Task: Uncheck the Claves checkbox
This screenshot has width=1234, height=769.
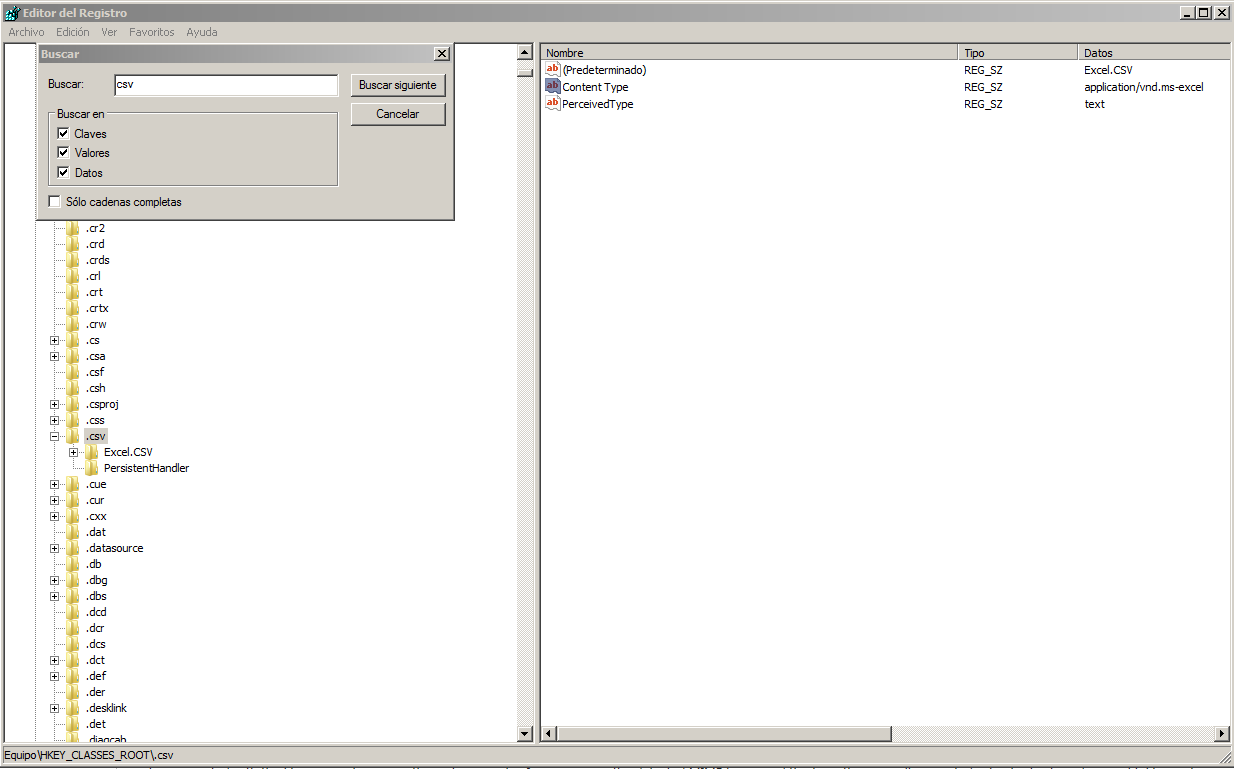Action: (x=63, y=134)
